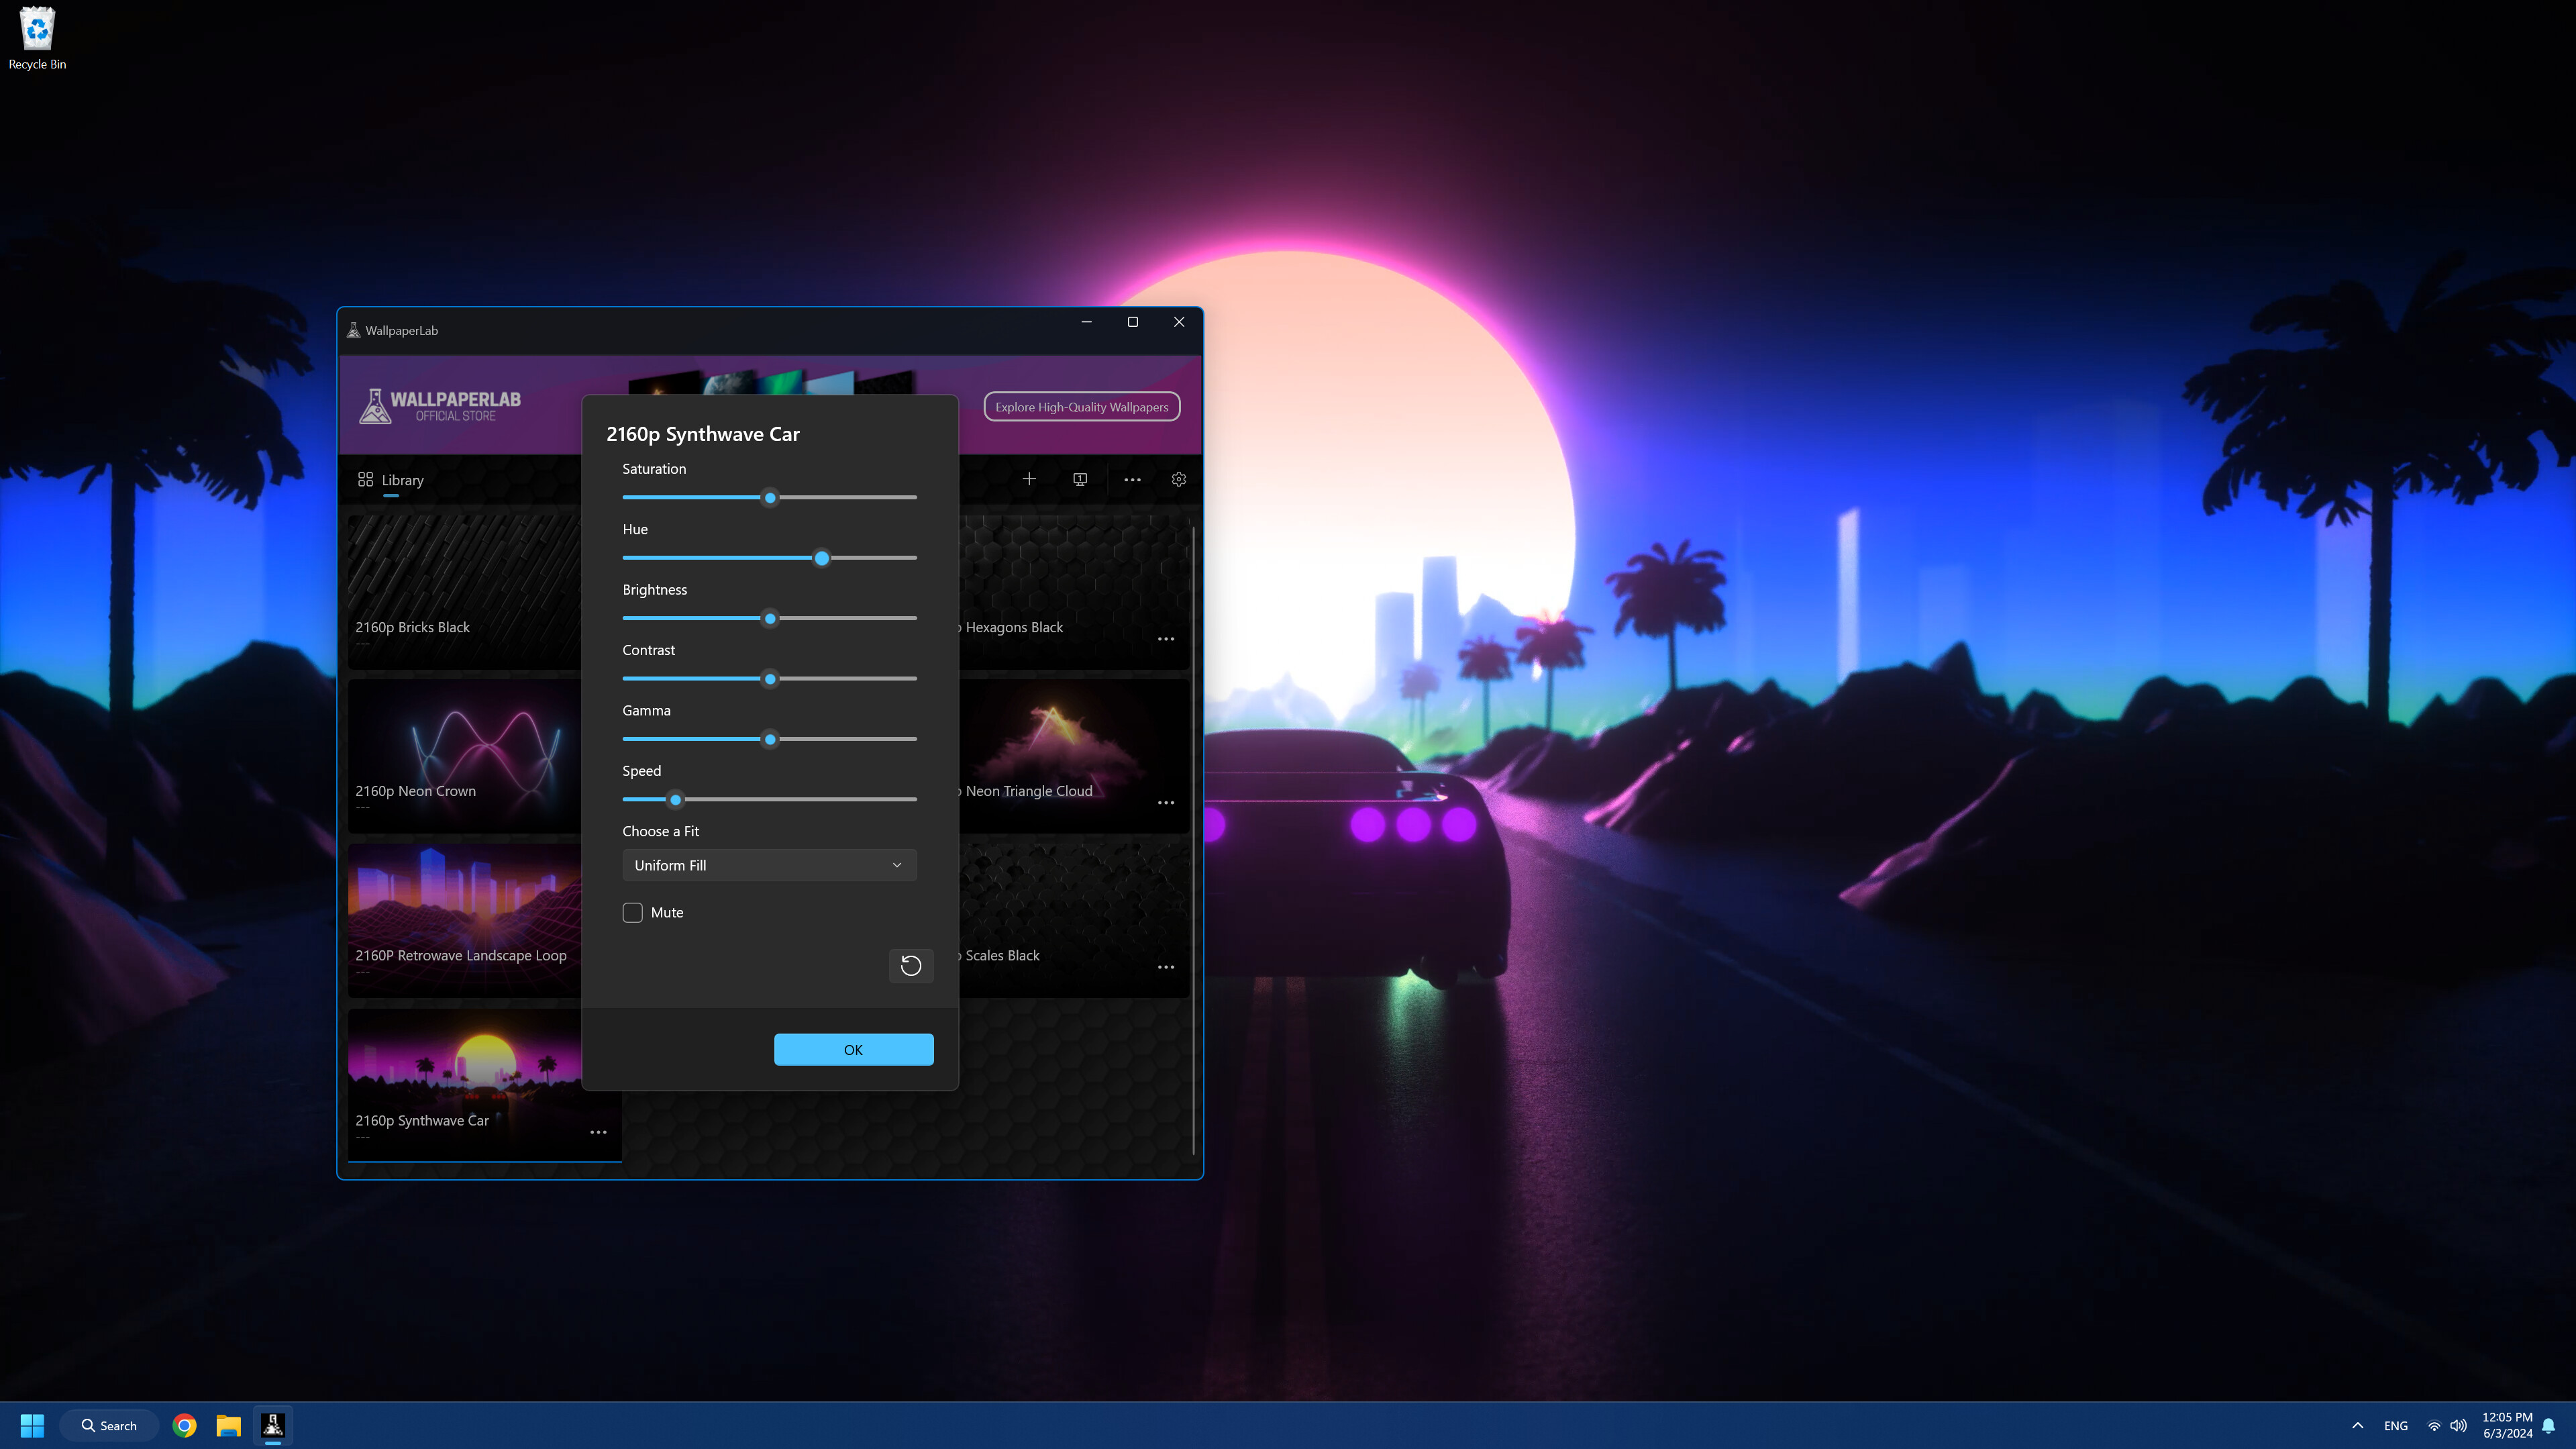This screenshot has height=1449, width=2576.
Task: Adjust the Hue slider handle
Action: pyautogui.click(x=821, y=557)
